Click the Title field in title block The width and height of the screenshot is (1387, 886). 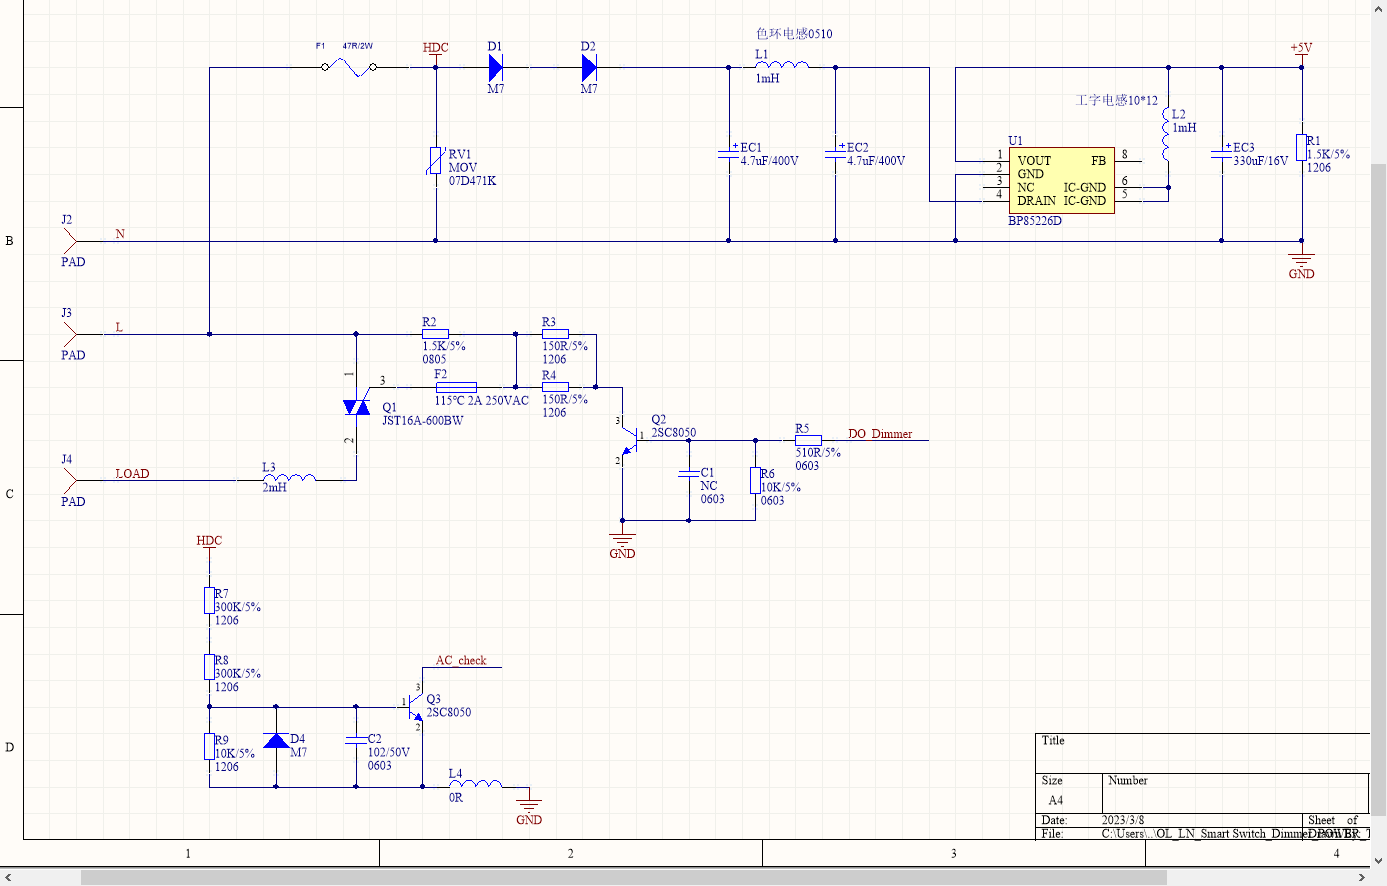coord(1202,752)
